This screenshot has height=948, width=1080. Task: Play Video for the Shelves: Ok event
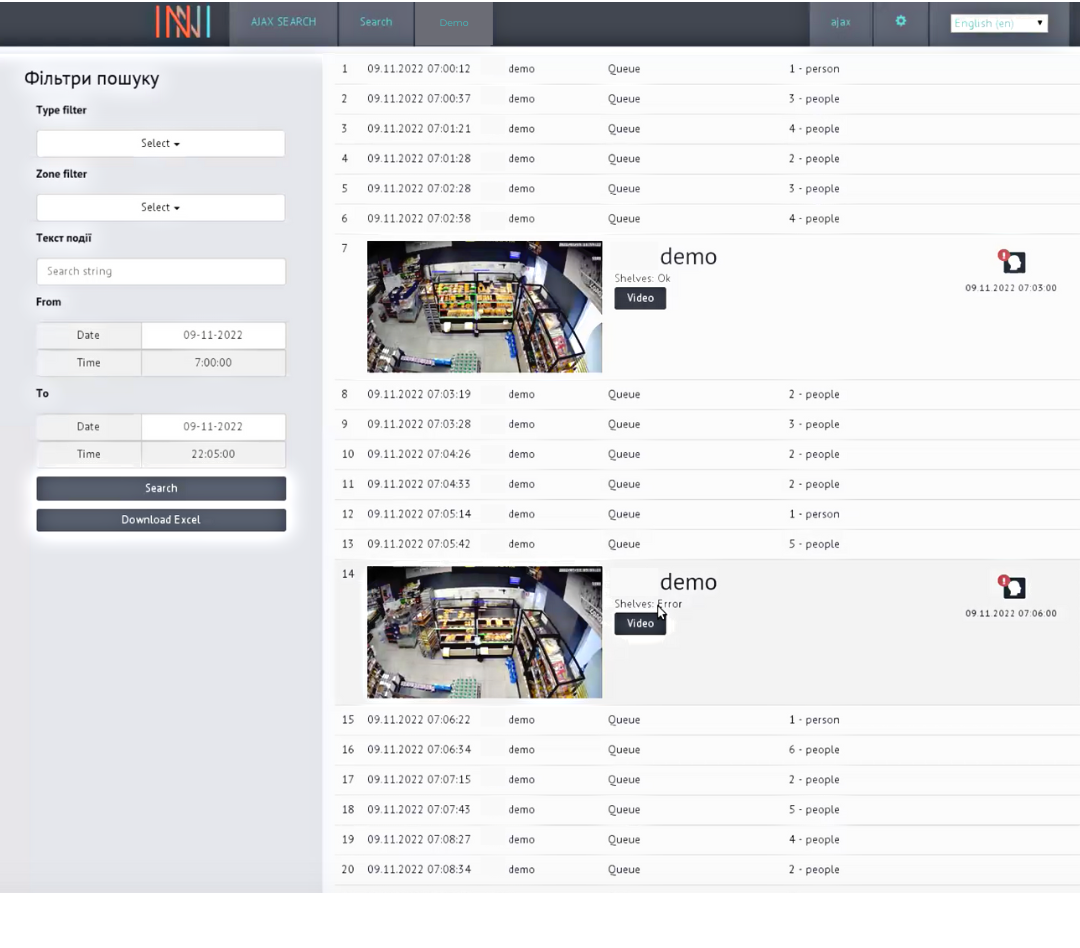coord(640,298)
